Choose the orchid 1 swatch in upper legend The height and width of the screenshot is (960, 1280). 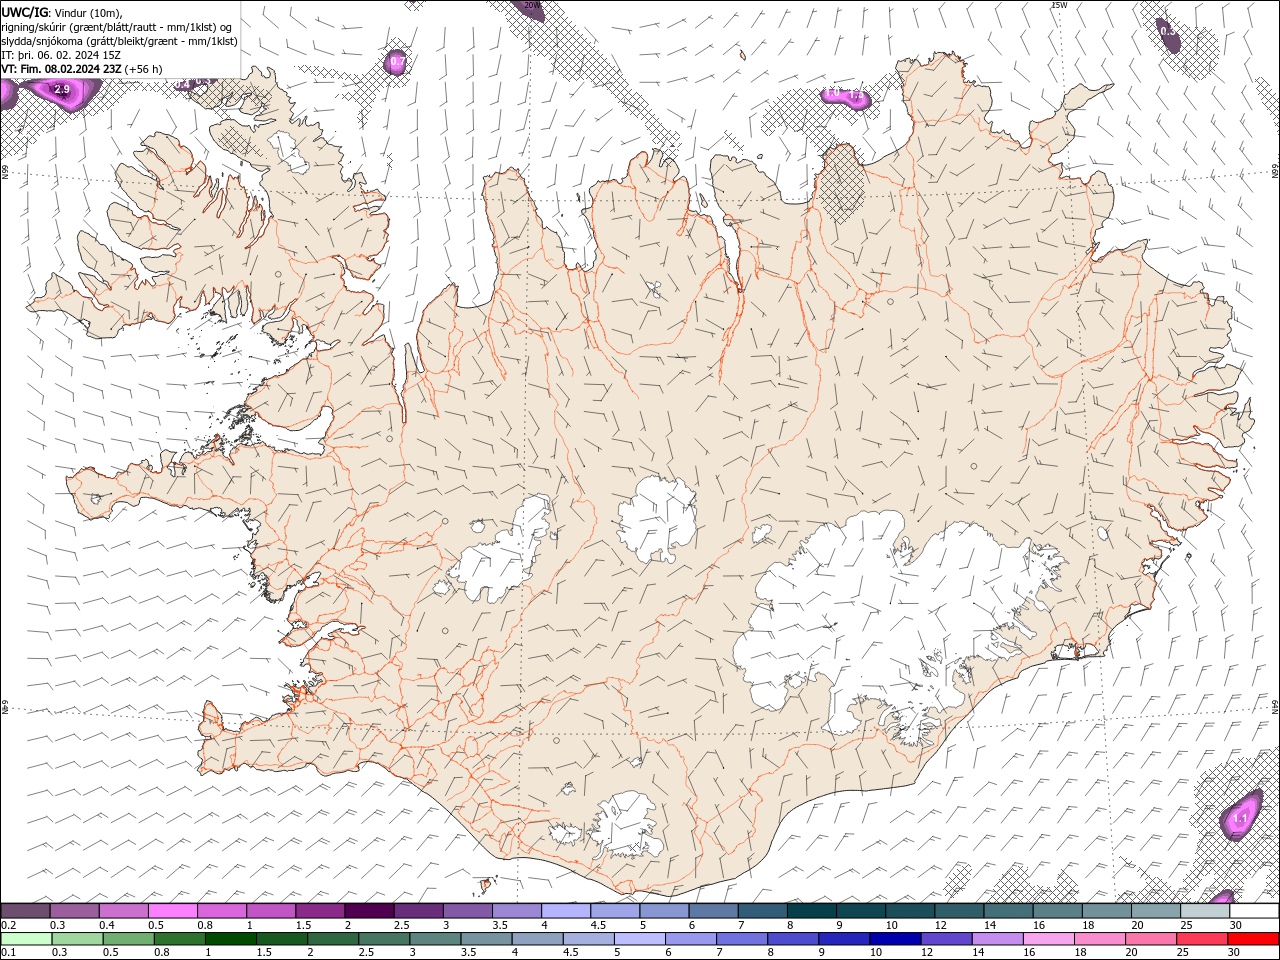tap(271, 911)
